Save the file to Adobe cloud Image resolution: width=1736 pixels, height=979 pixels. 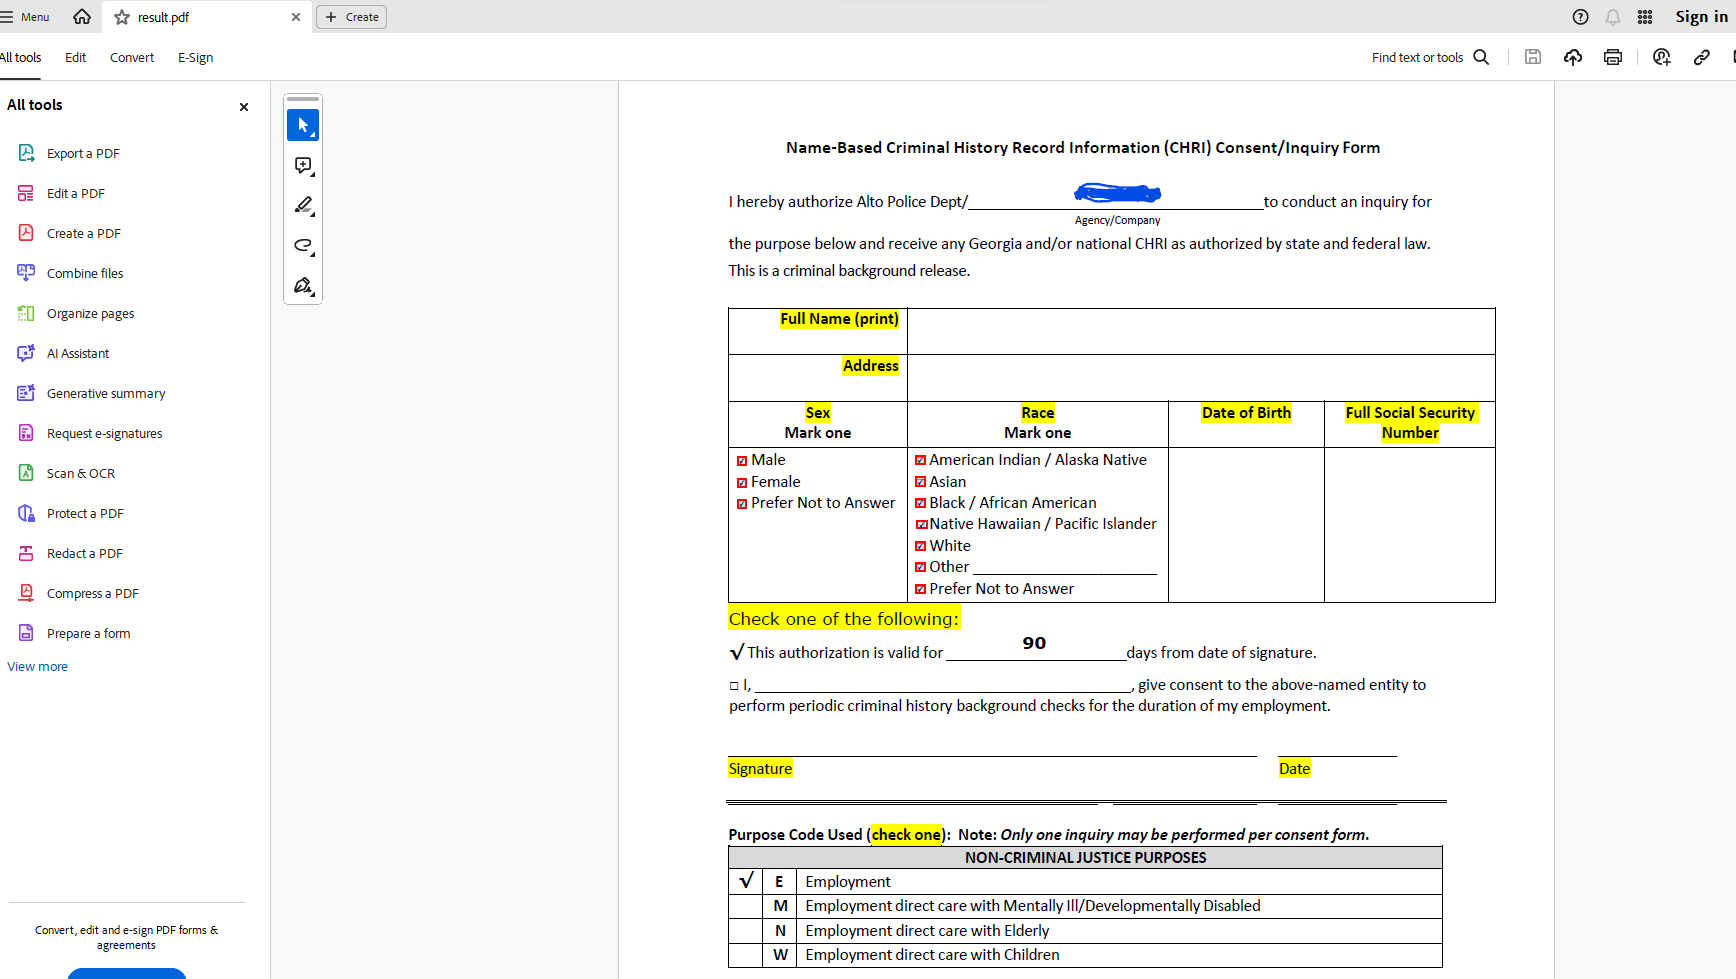(x=1572, y=57)
